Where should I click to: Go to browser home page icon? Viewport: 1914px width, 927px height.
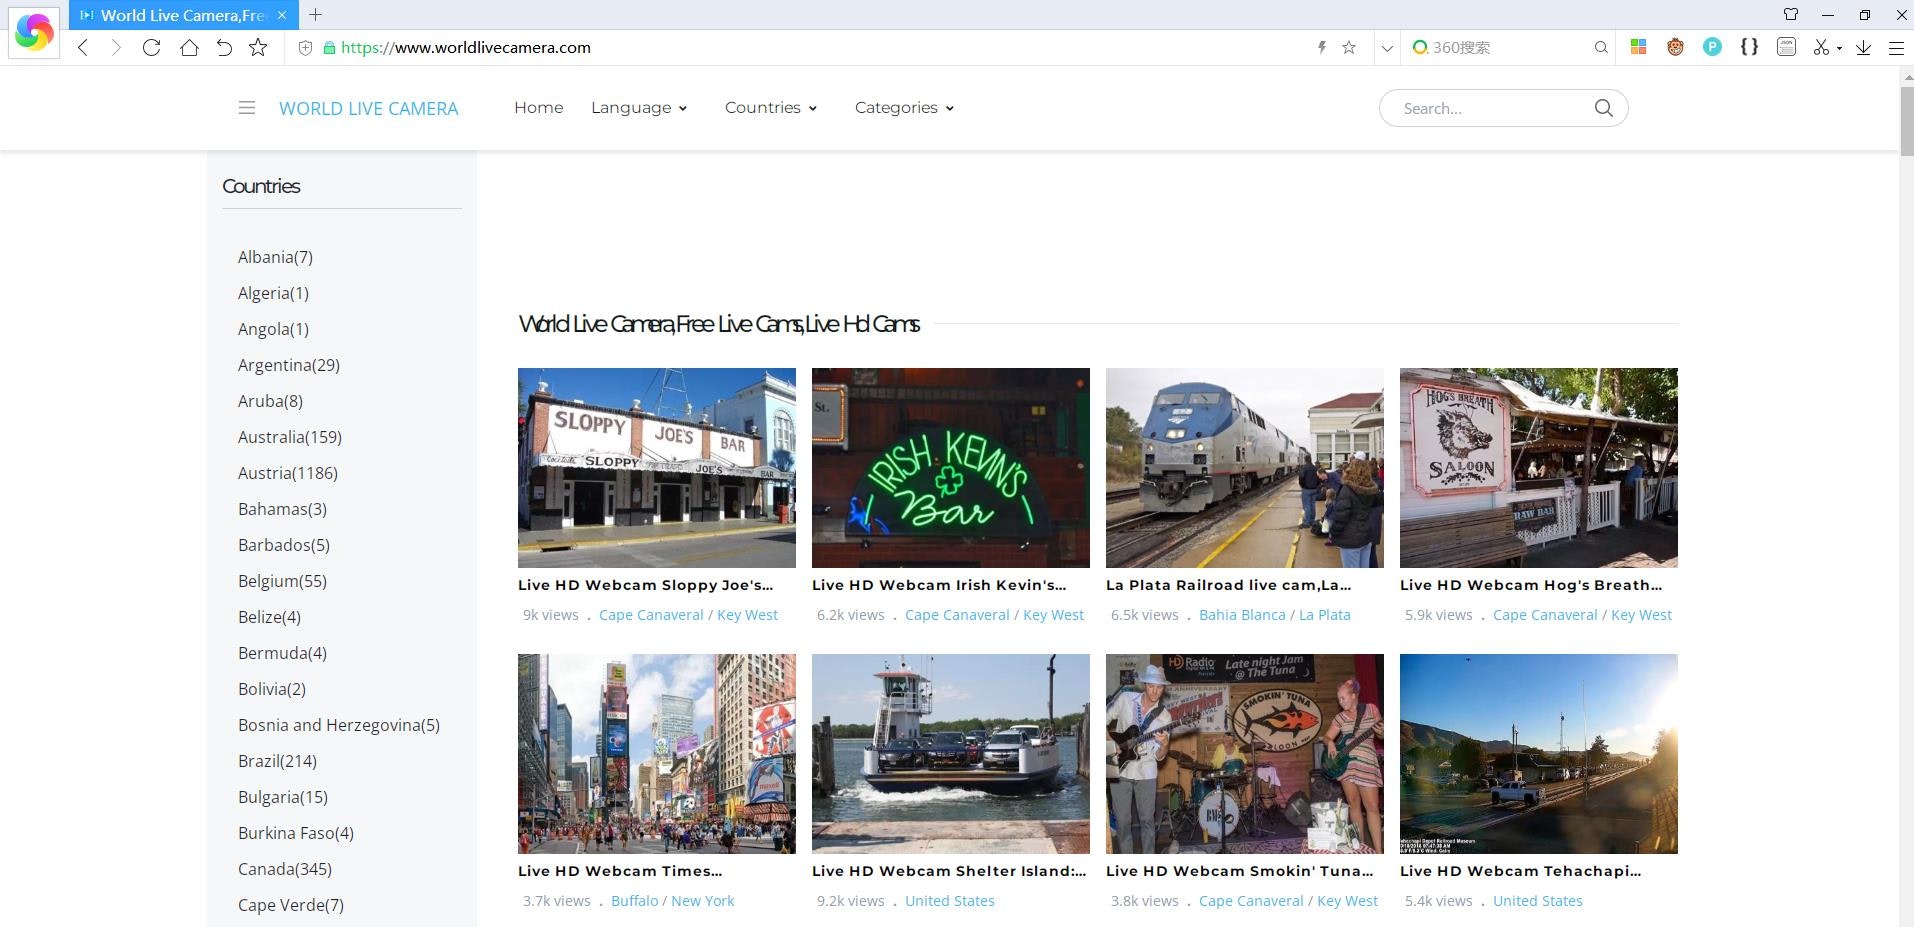189,47
